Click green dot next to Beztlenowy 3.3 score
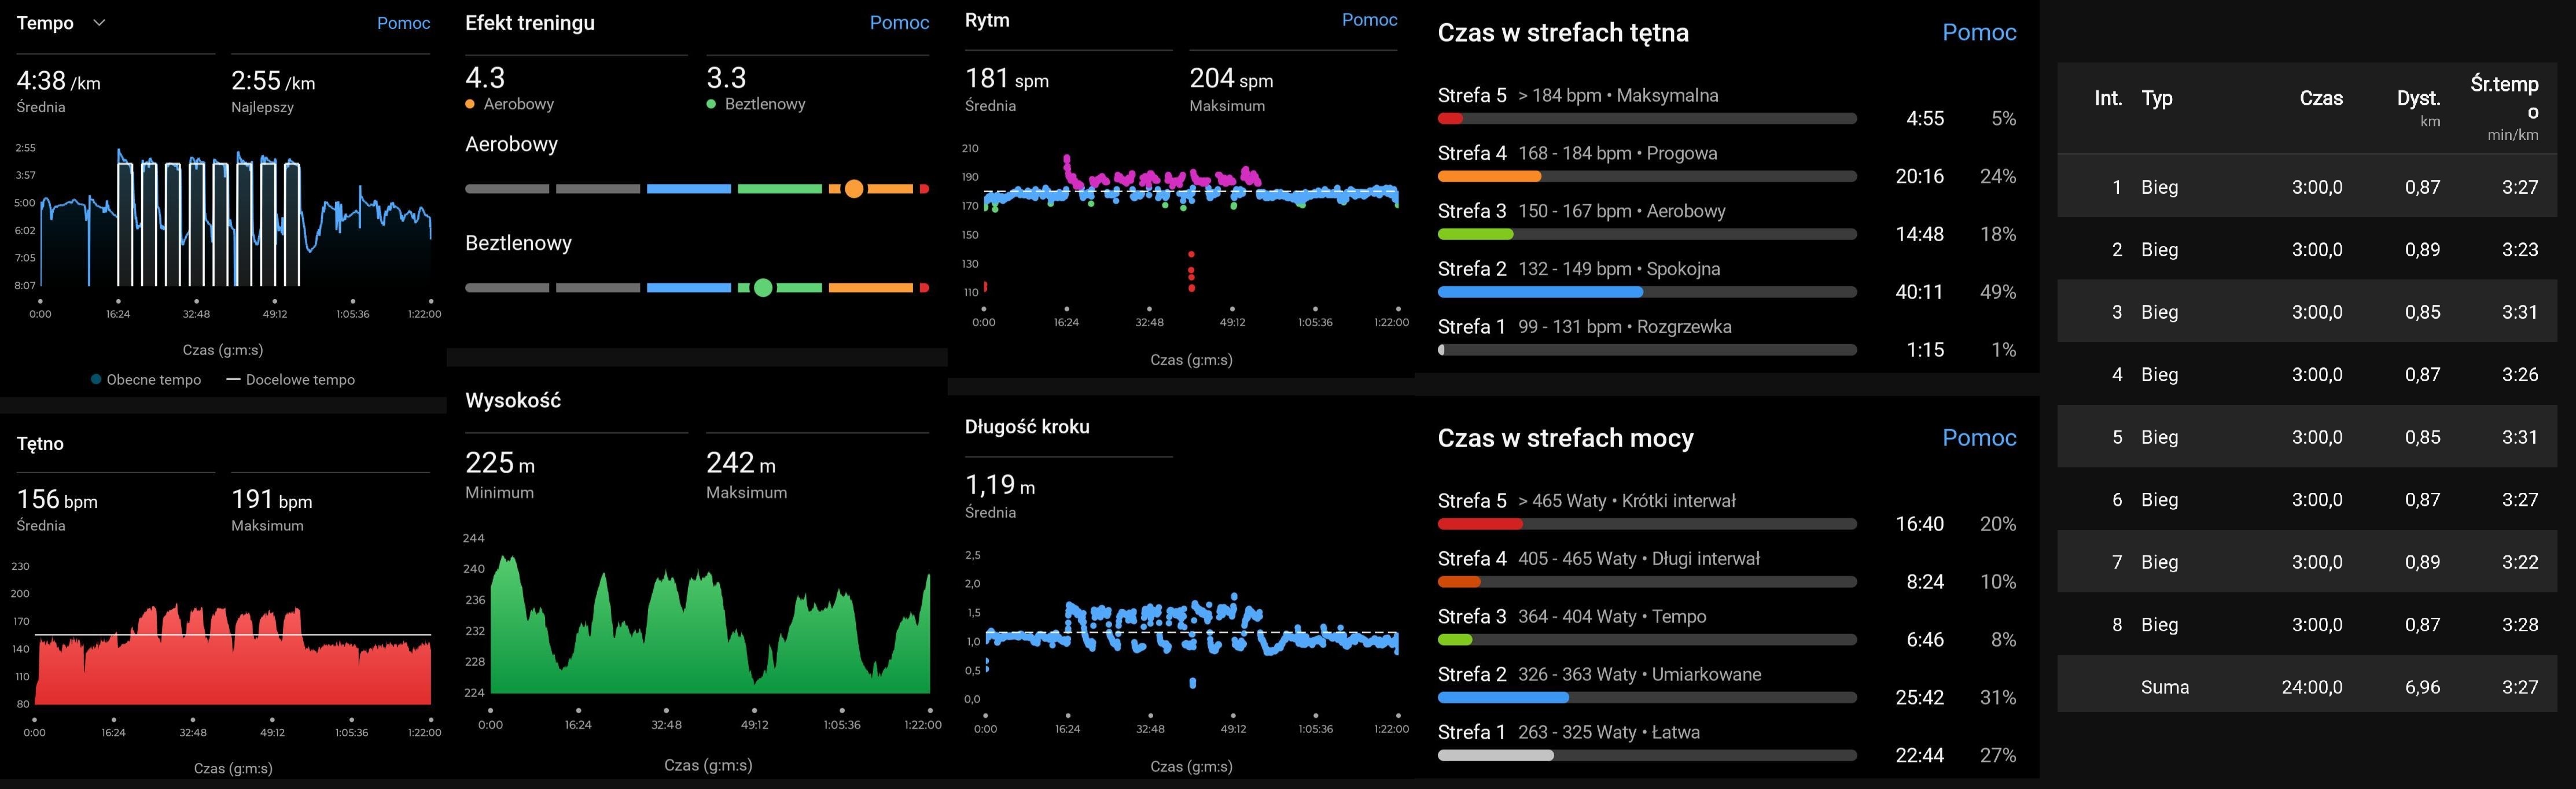 tap(711, 104)
